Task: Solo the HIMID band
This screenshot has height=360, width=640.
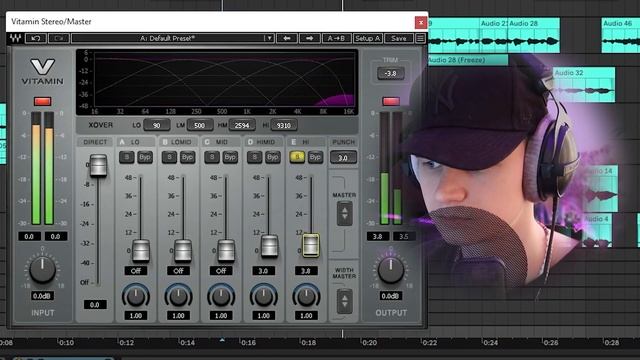Action: coord(255,157)
